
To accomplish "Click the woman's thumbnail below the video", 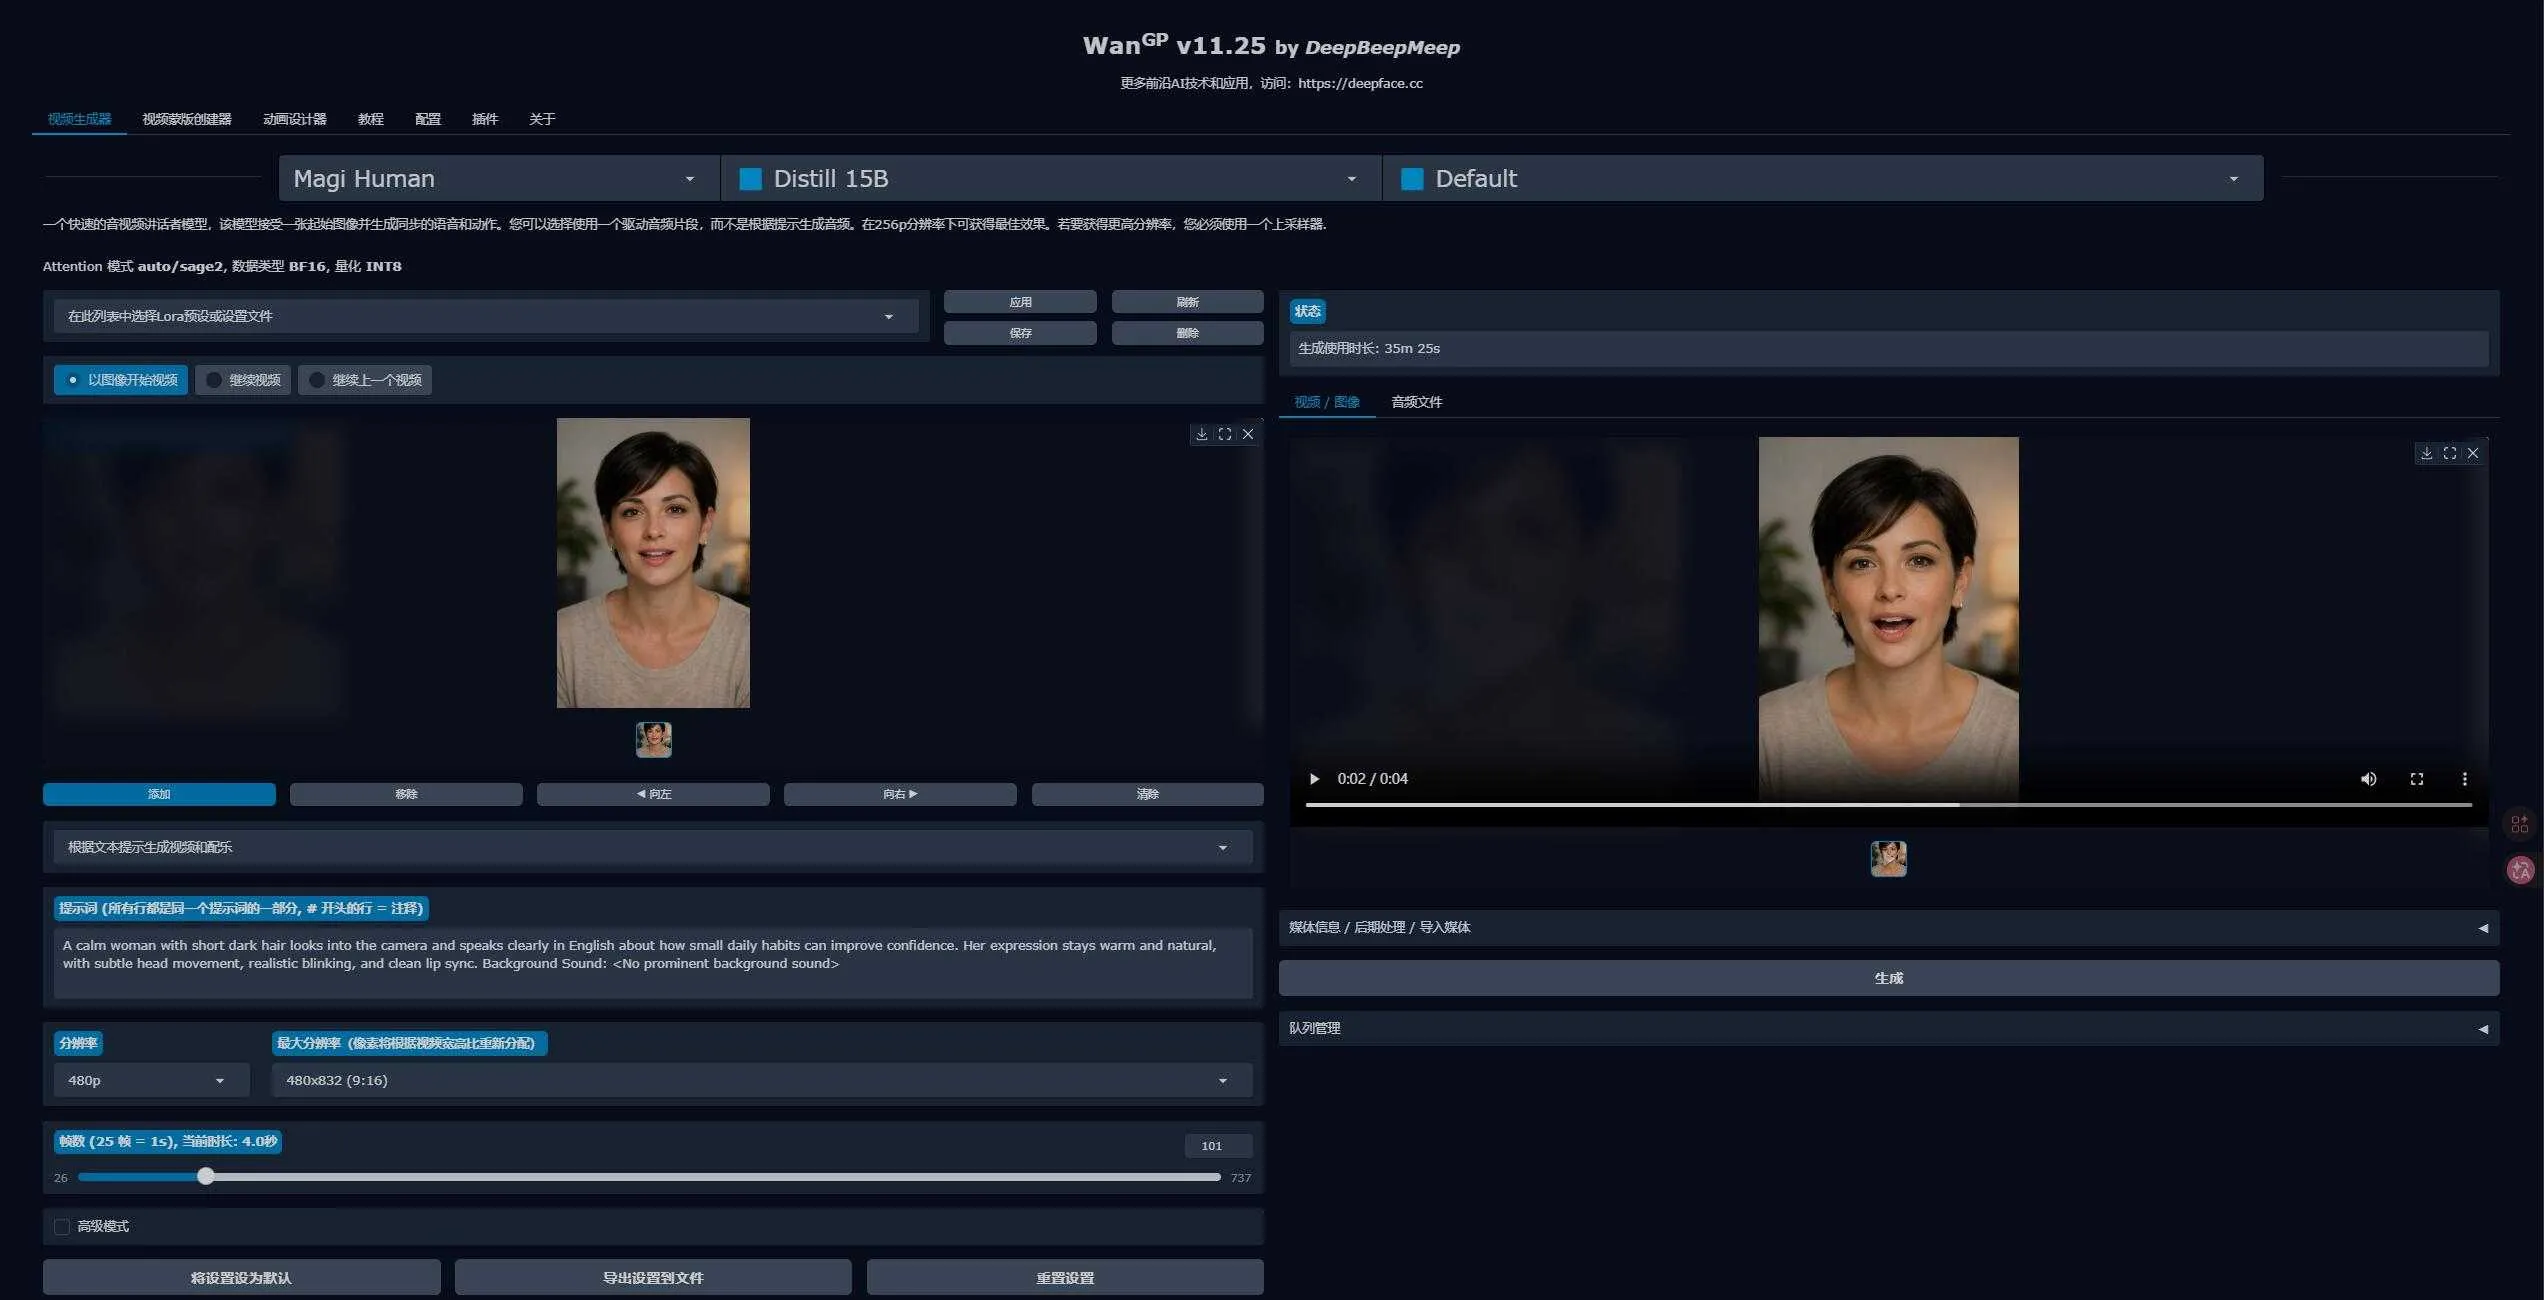I will (1888, 858).
